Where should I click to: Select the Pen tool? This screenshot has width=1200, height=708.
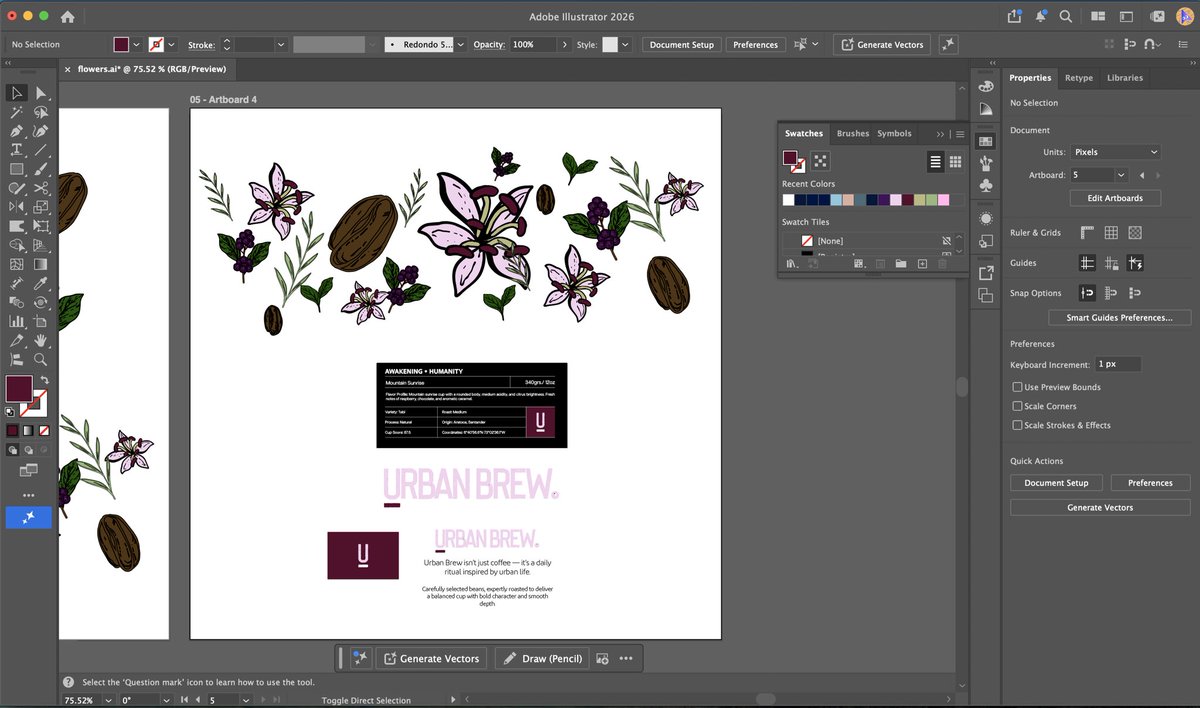click(17, 131)
